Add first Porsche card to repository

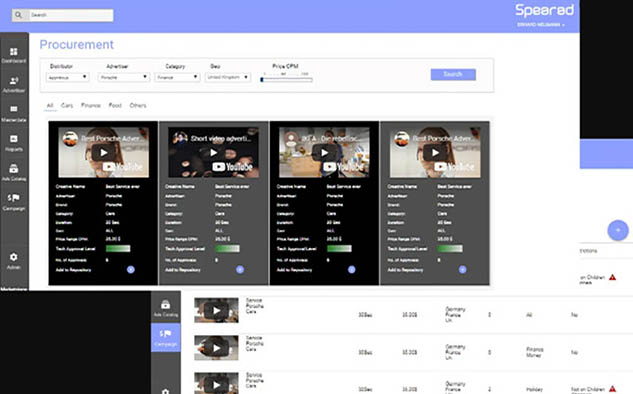(131, 270)
